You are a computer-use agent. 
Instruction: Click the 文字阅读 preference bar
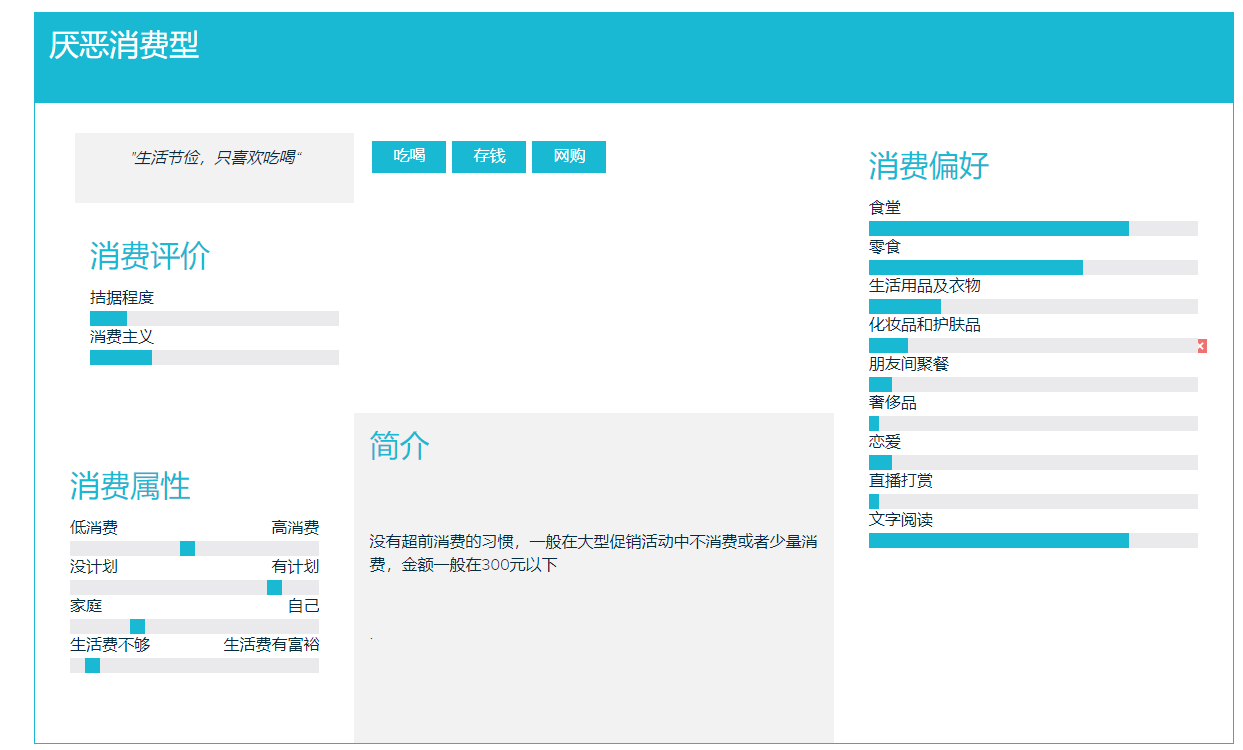click(1032, 541)
